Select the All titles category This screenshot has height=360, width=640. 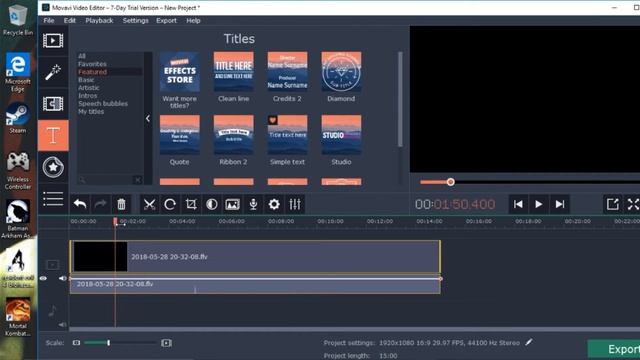click(x=82, y=56)
